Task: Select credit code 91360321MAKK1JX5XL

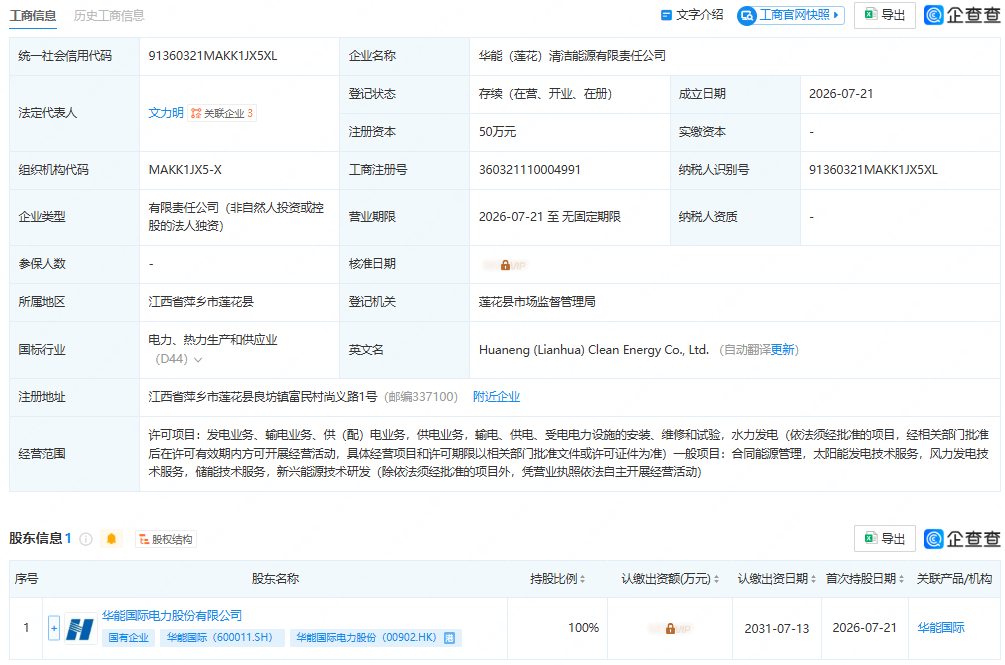Action: [213, 56]
